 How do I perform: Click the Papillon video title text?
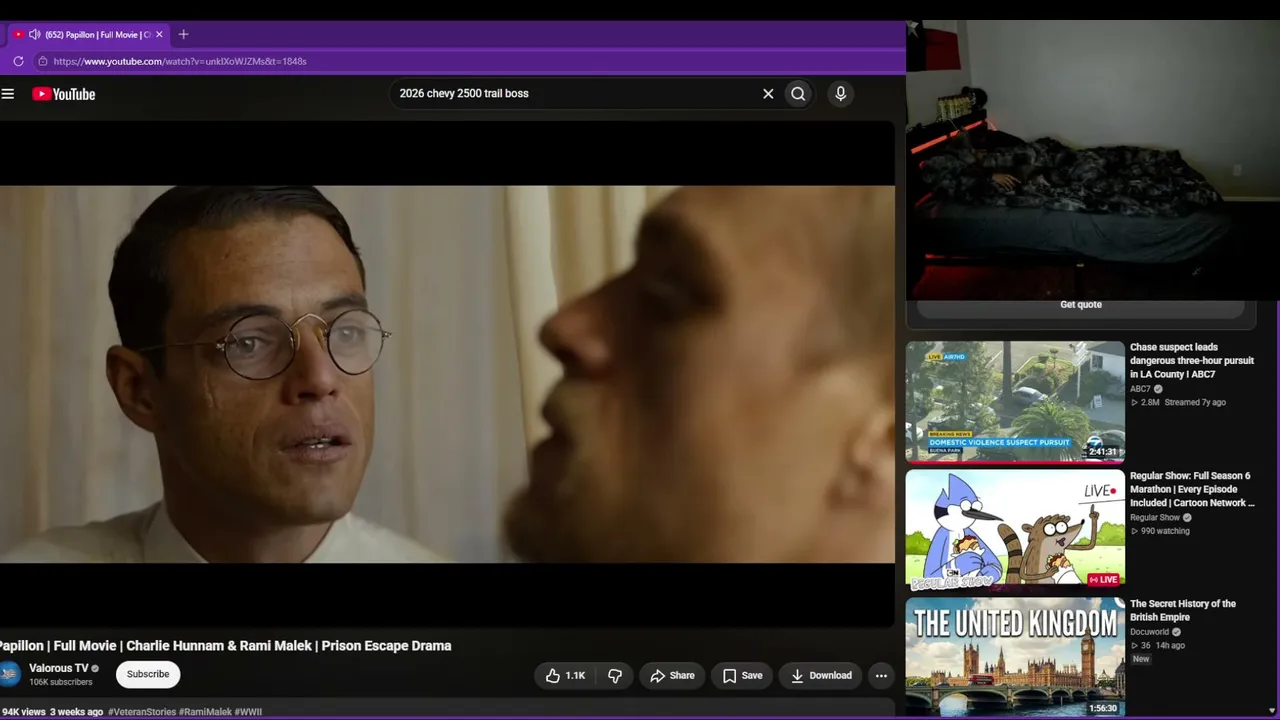tap(226, 646)
